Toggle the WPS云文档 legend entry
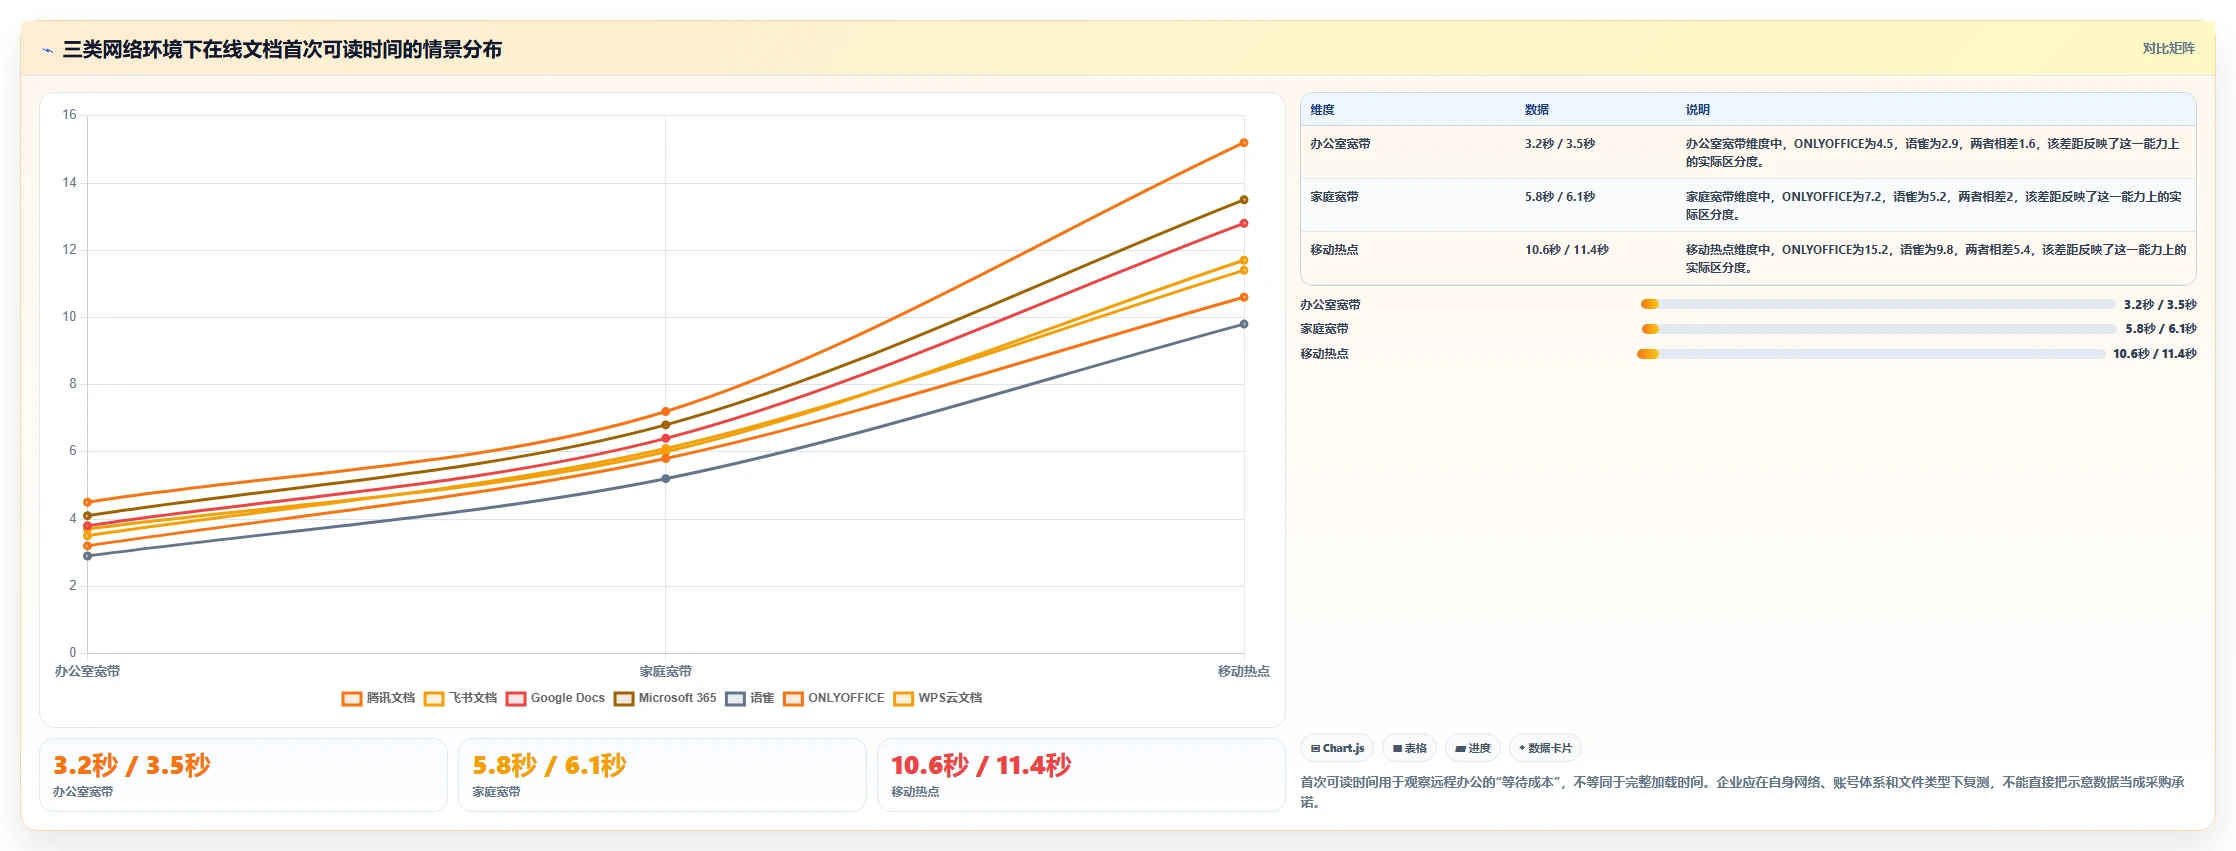 pyautogui.click(x=938, y=698)
